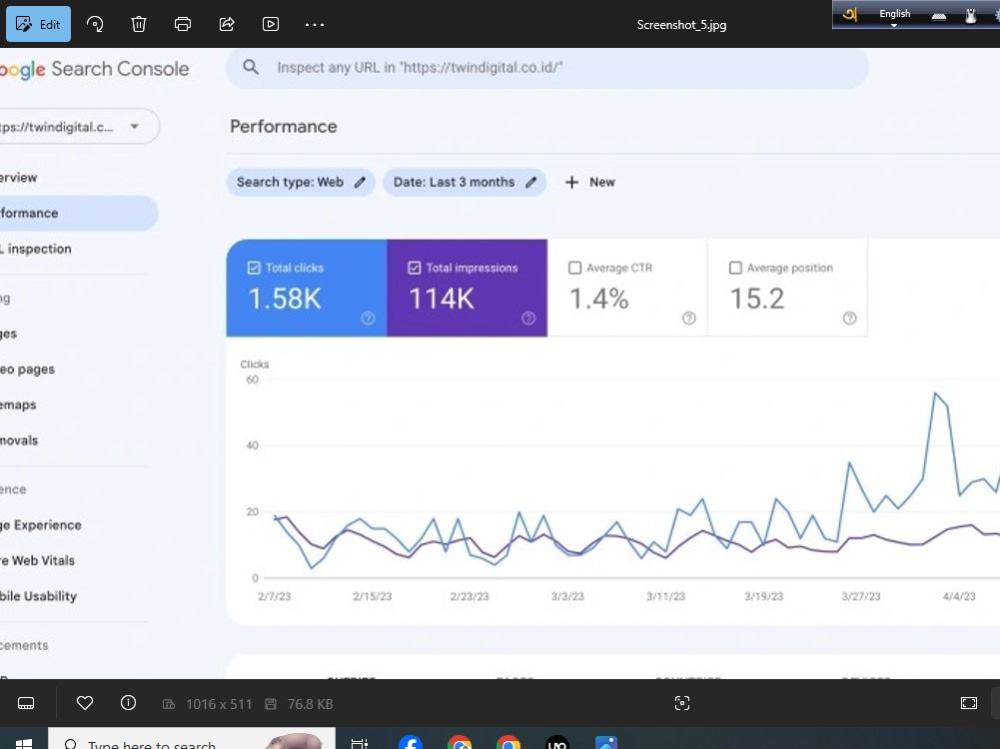Image resolution: width=1000 pixels, height=749 pixels.
Task: Toggle the Total impressions checkbox
Action: tap(414, 268)
